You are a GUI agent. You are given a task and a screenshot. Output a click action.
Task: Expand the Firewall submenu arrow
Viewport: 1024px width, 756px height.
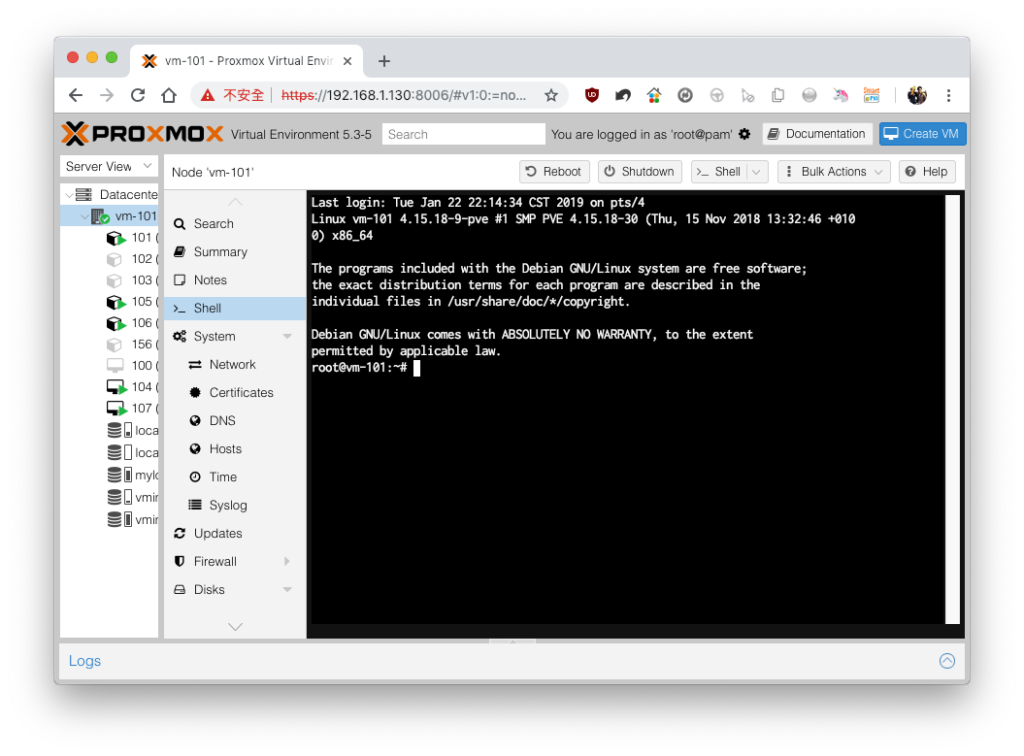pyautogui.click(x=287, y=561)
